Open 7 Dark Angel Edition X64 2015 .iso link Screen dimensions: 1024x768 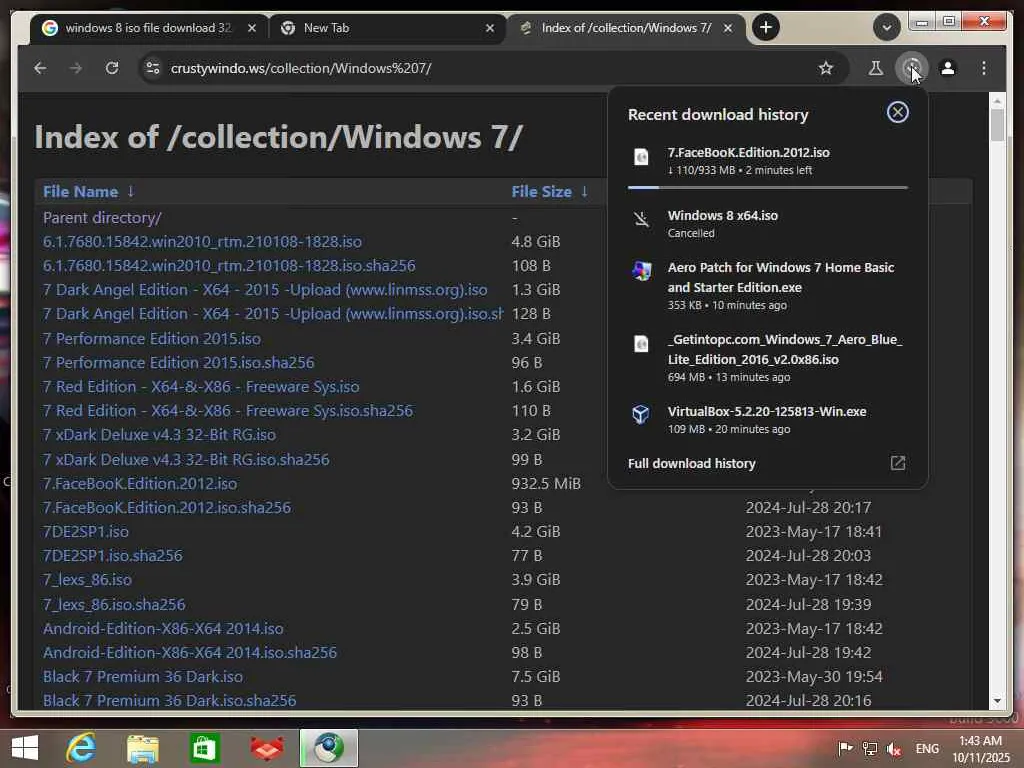coord(265,289)
